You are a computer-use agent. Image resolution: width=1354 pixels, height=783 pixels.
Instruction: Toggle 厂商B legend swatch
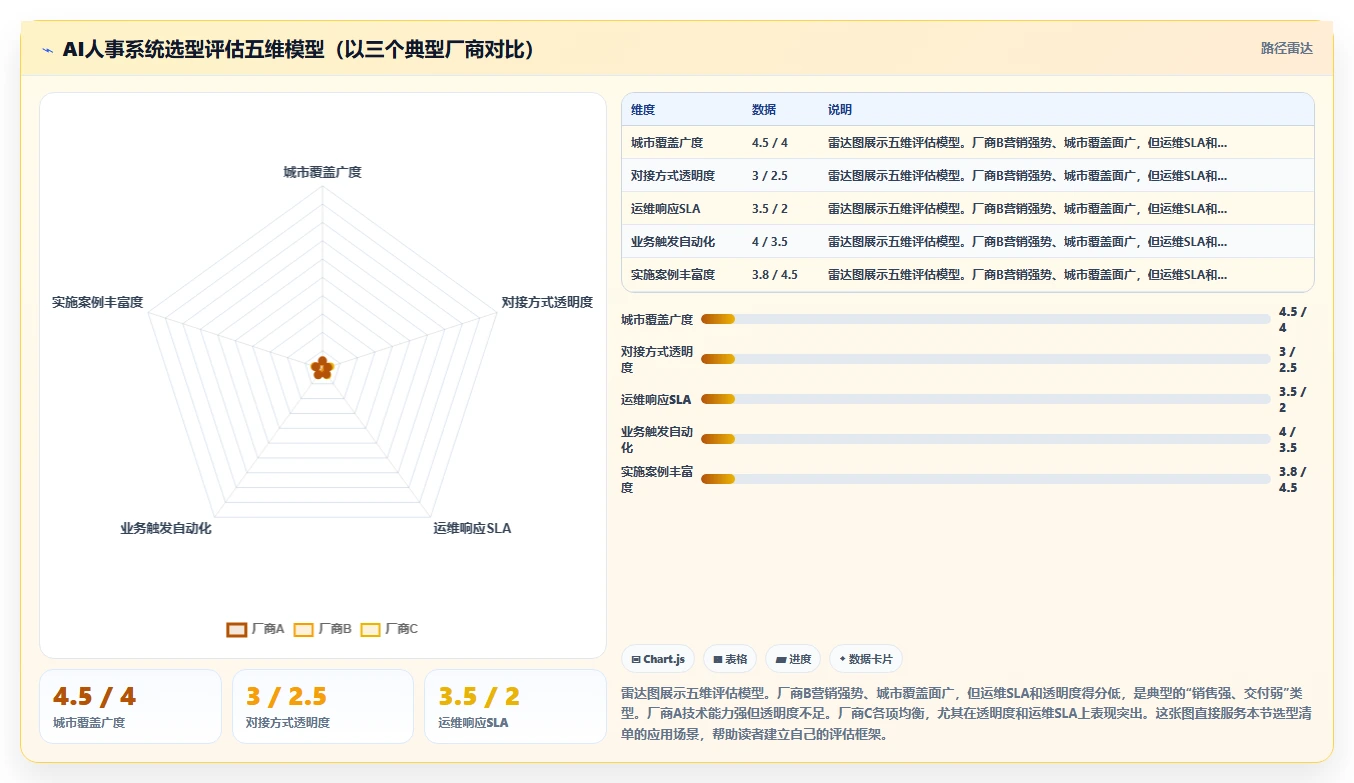tap(304, 629)
